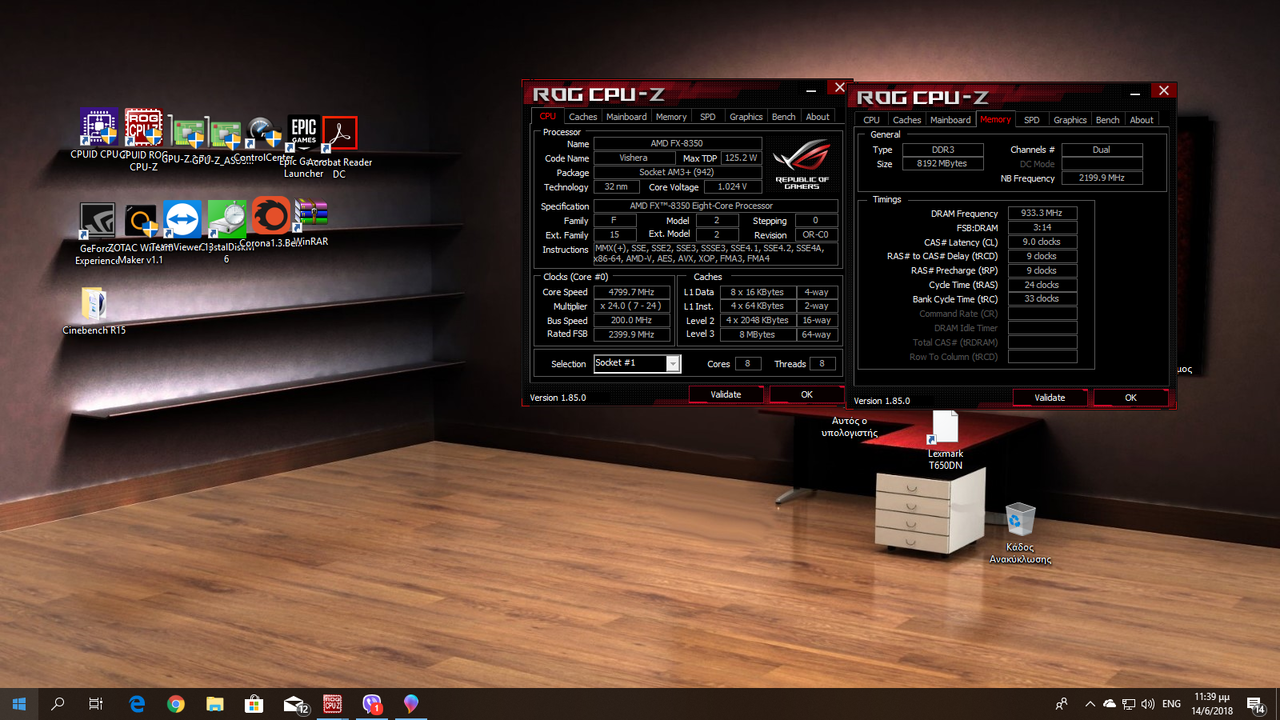Screen dimensions: 1280x720
Task: Click Validate in the memory Timings window
Action: tap(1050, 397)
